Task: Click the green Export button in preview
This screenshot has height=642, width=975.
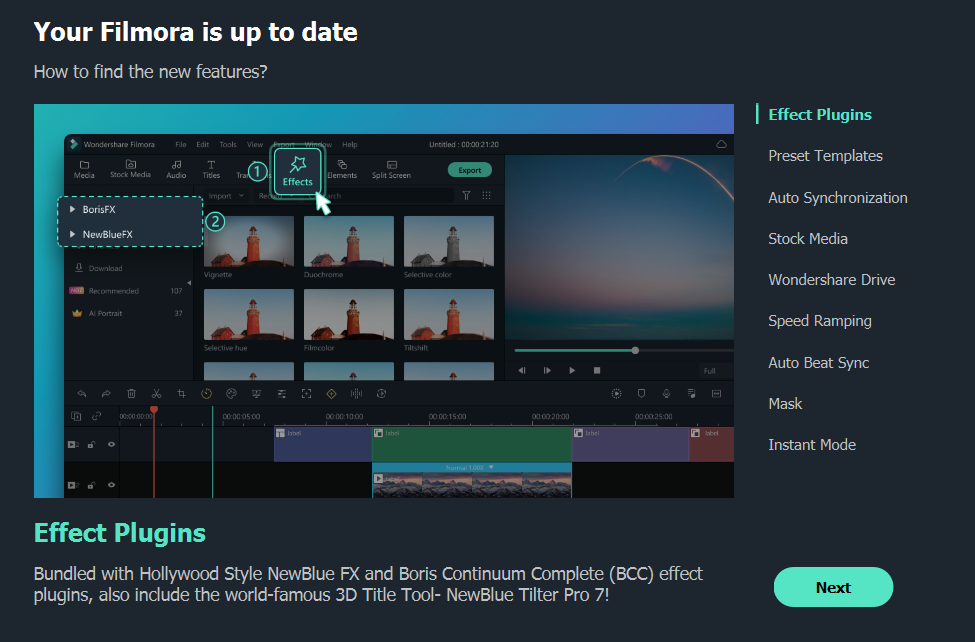Action: 469,170
